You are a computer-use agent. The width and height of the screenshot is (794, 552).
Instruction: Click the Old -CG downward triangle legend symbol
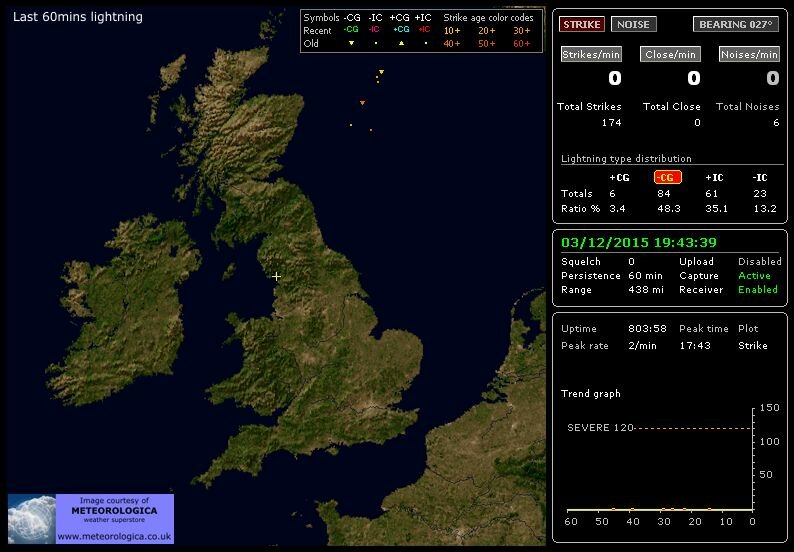[x=351, y=44]
